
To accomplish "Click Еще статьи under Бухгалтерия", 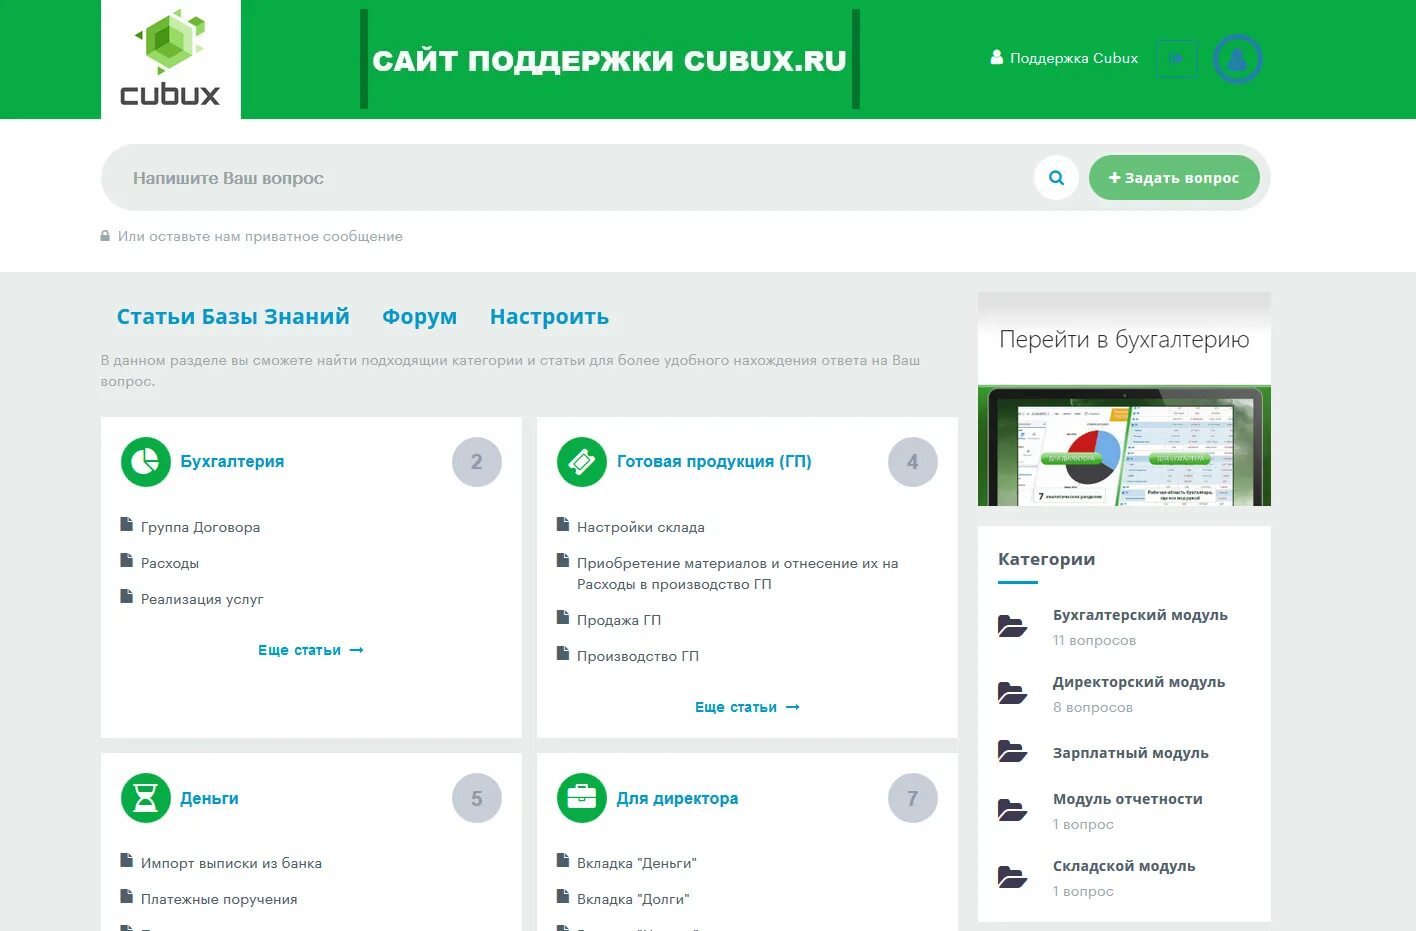I will coord(311,650).
